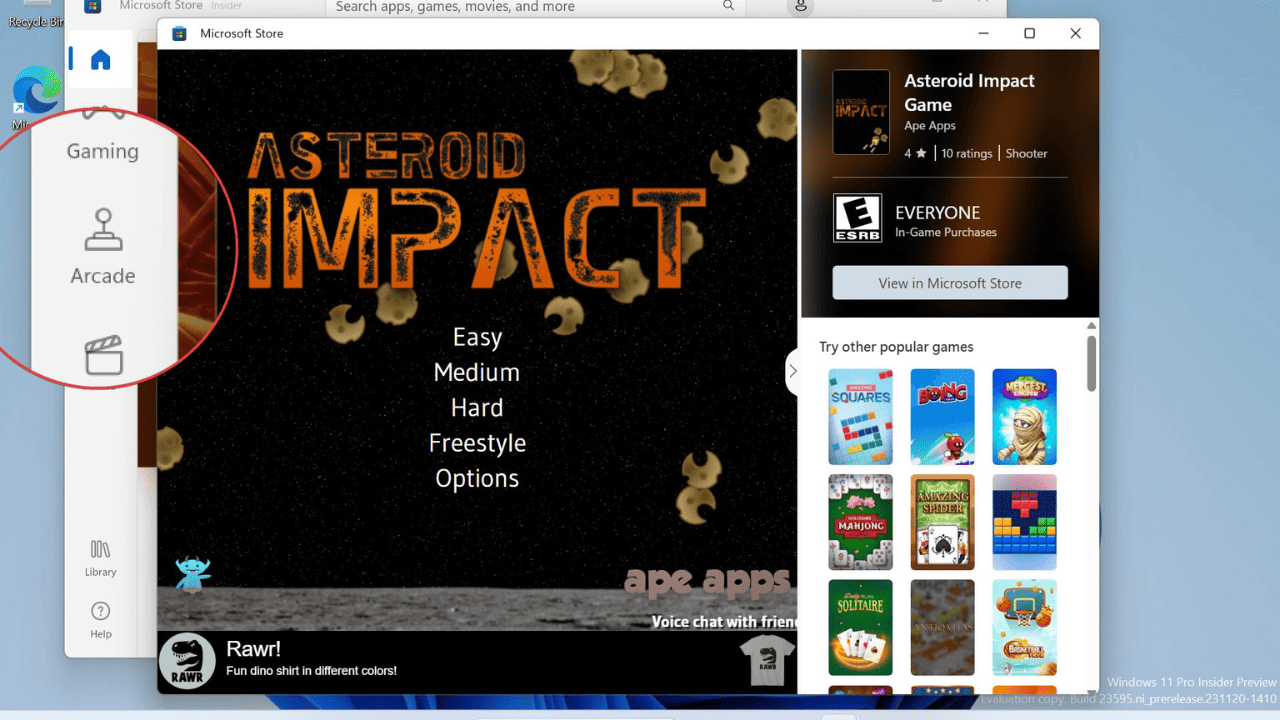The width and height of the screenshot is (1280, 720).
Task: Click the Microsoft Store icon in popup title bar
Action: 179,33
